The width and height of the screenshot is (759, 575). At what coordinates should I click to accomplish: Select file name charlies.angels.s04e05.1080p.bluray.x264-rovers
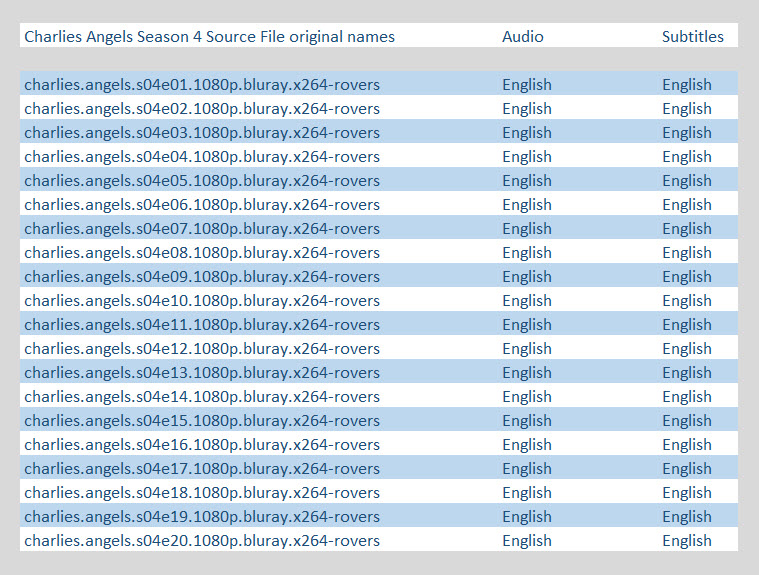202,181
